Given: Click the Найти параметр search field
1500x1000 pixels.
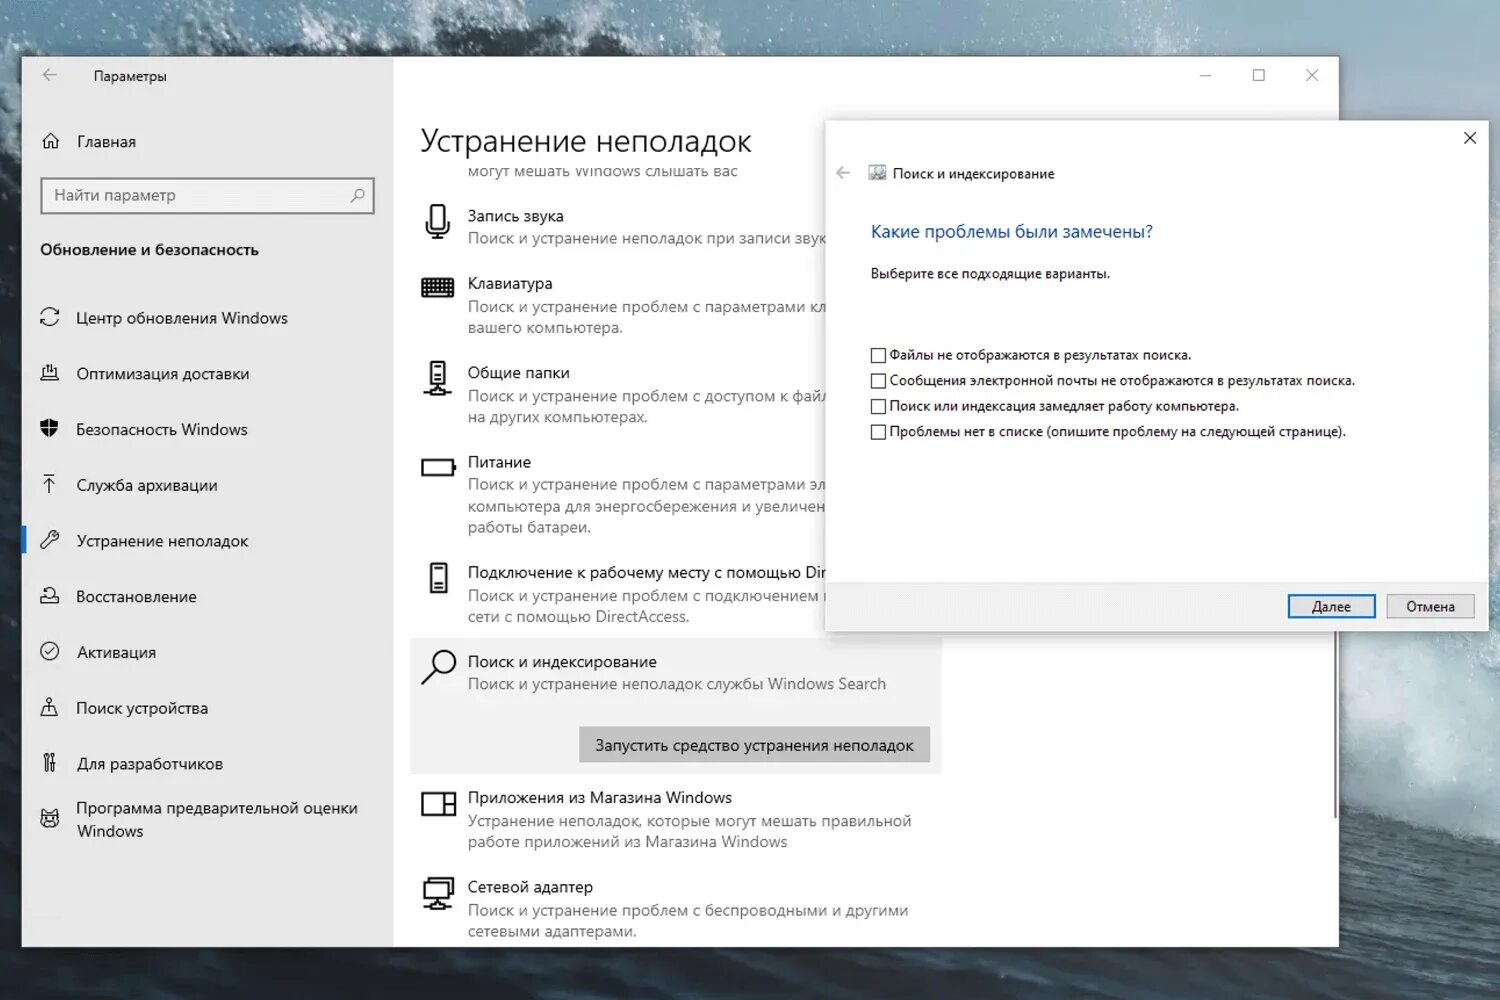Looking at the screenshot, I should tap(207, 196).
